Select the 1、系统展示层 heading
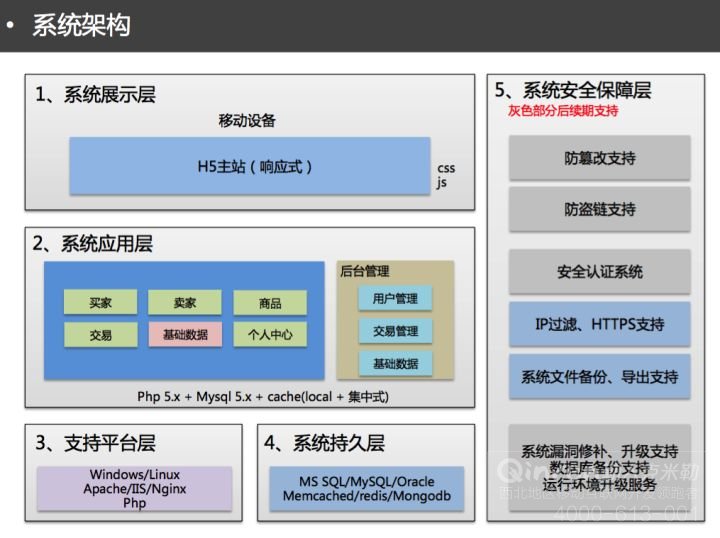The image size is (720, 538). pyautogui.click(x=96, y=95)
